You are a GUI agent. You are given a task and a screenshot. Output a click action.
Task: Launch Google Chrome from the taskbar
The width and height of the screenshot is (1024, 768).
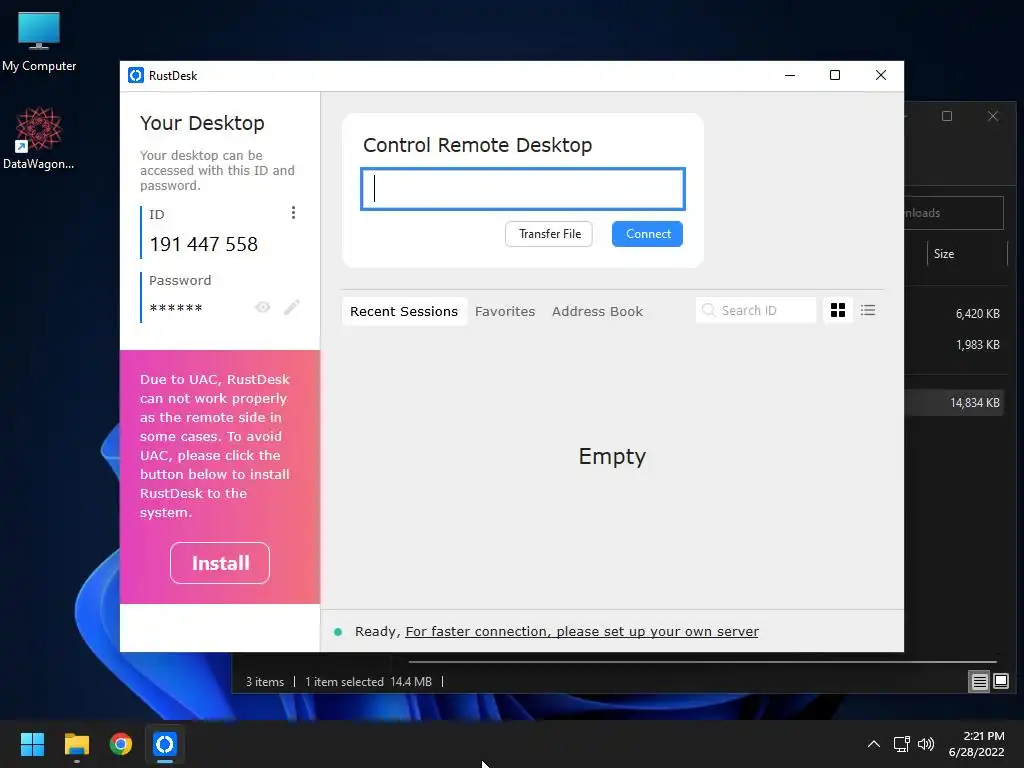point(121,744)
